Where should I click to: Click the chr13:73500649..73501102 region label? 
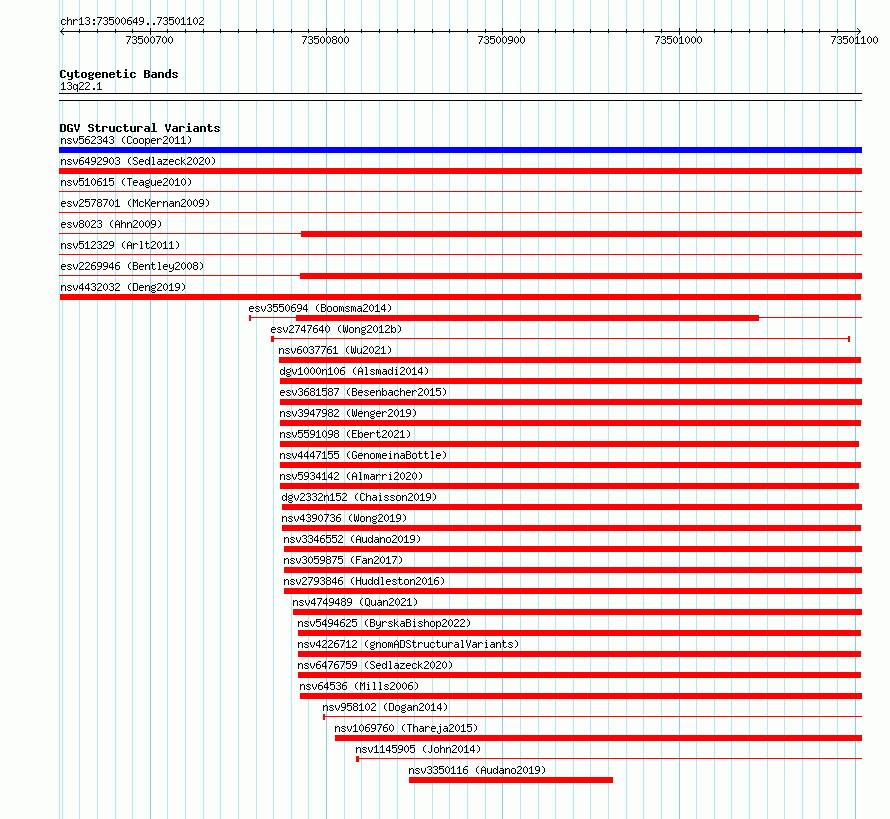[132, 21]
